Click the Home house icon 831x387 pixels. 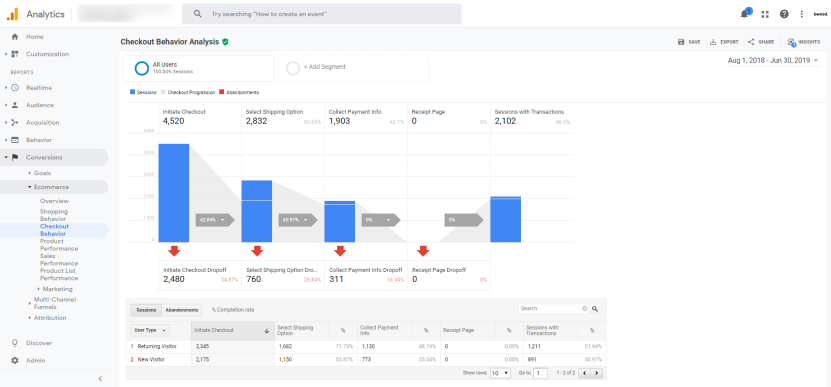pyautogui.click(x=15, y=37)
